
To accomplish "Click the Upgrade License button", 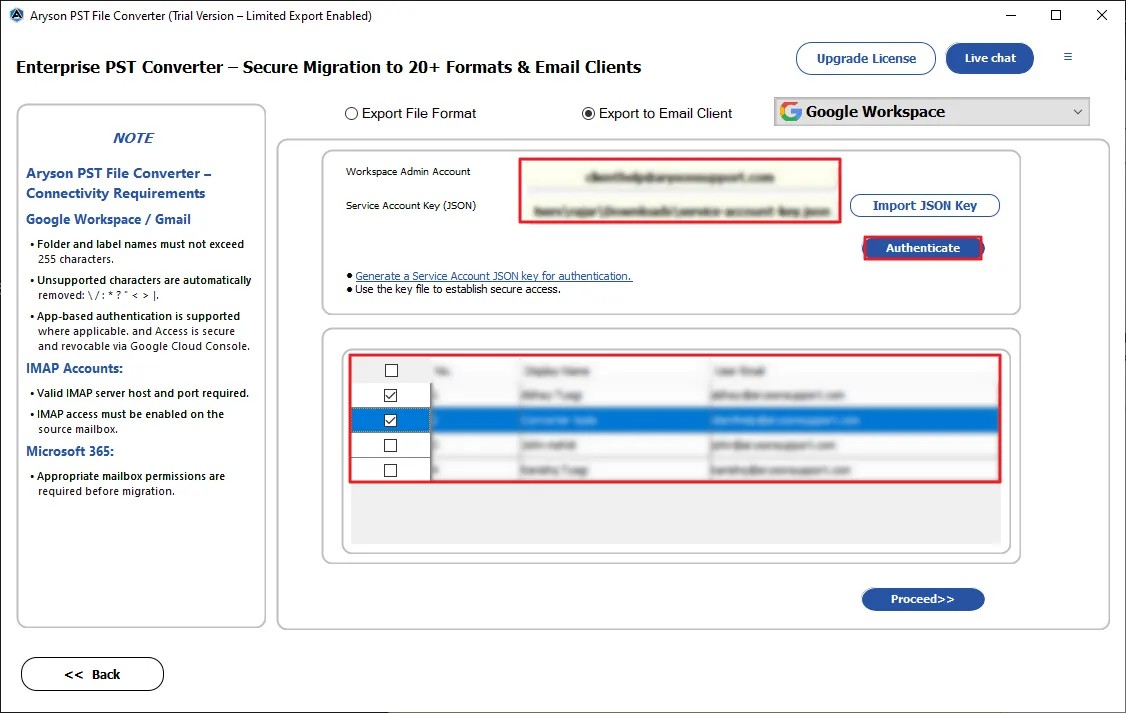I will point(866,58).
